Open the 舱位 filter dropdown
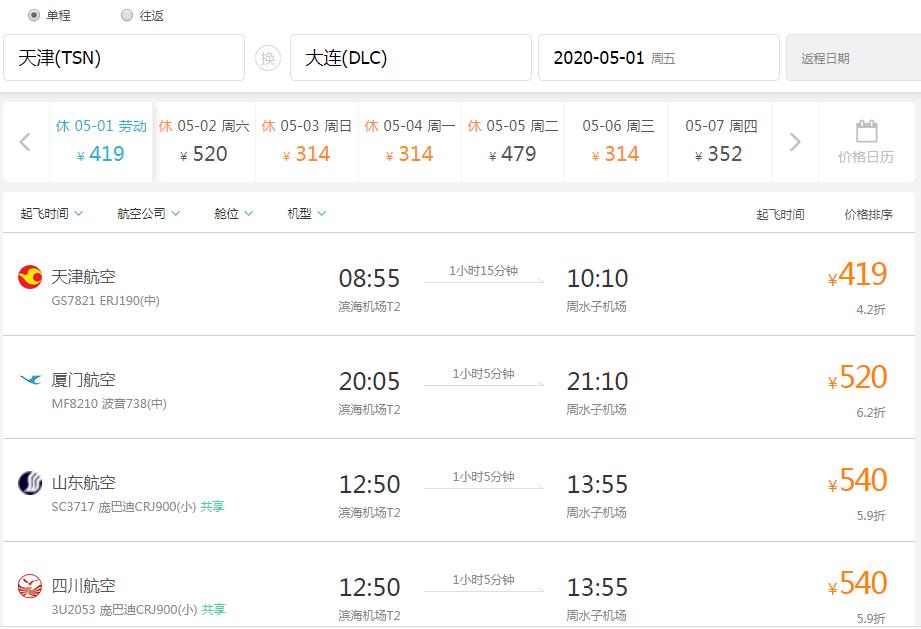The height and width of the screenshot is (629, 921). (x=229, y=212)
